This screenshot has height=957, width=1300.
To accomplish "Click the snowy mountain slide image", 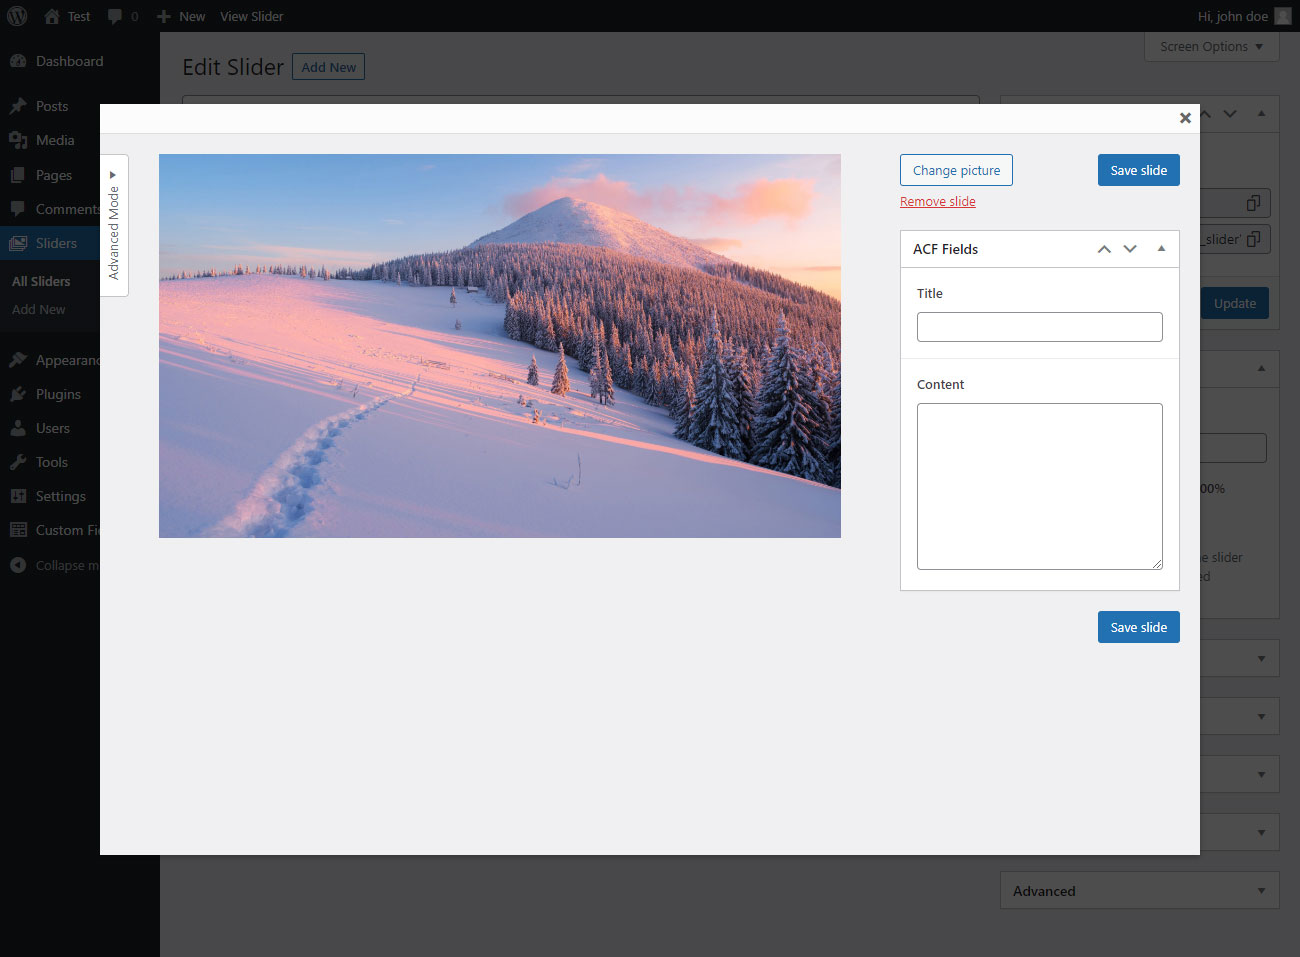I will pyautogui.click(x=499, y=346).
